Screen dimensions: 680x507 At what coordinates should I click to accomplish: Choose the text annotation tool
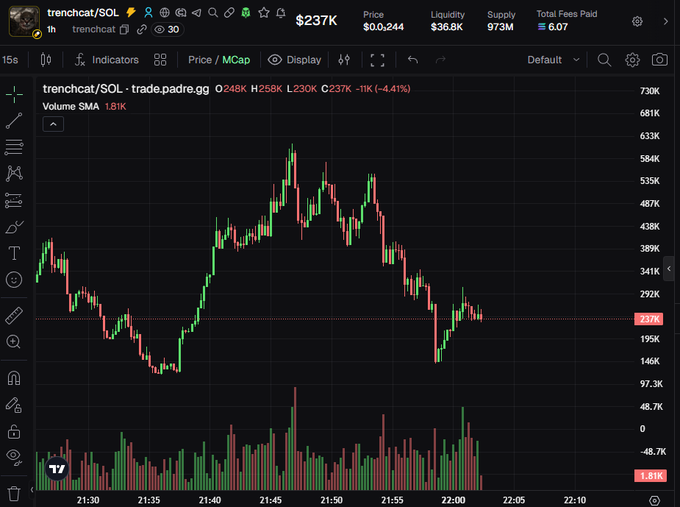click(x=14, y=253)
